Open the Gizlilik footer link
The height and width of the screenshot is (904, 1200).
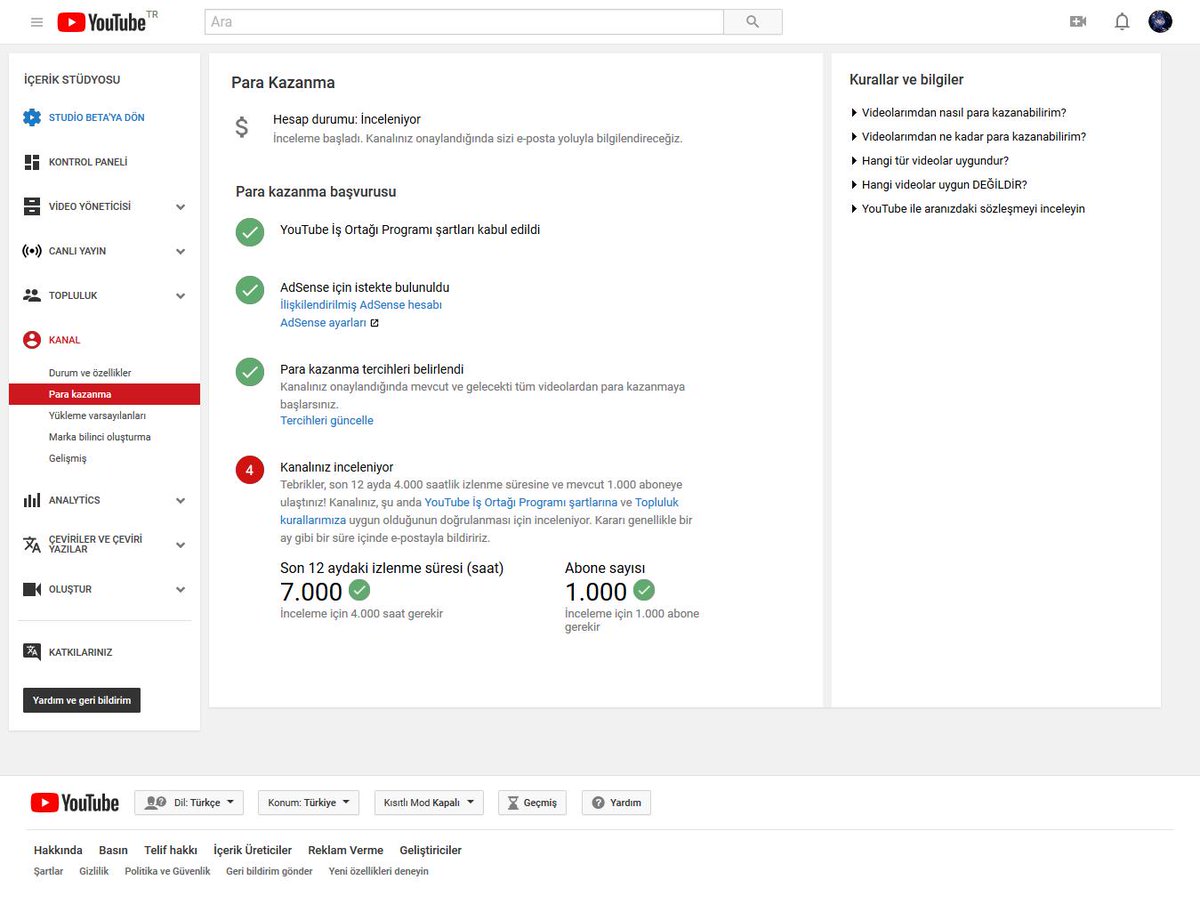(x=94, y=871)
